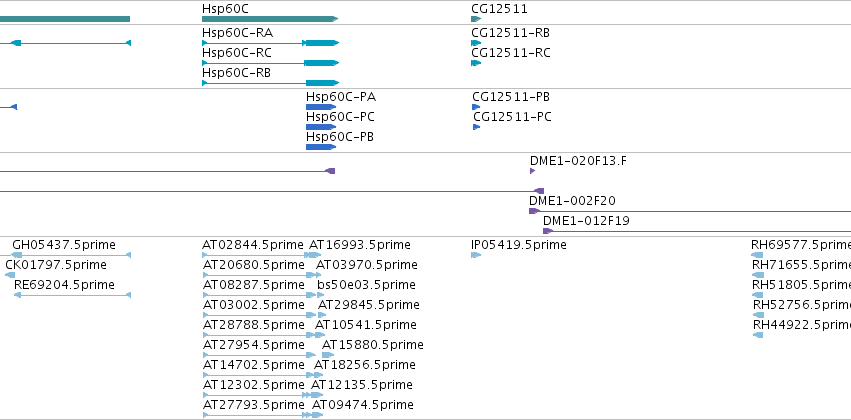The height and width of the screenshot is (420, 851).
Task: Select transcript Hsp60C-RA label
Action: tap(237, 33)
